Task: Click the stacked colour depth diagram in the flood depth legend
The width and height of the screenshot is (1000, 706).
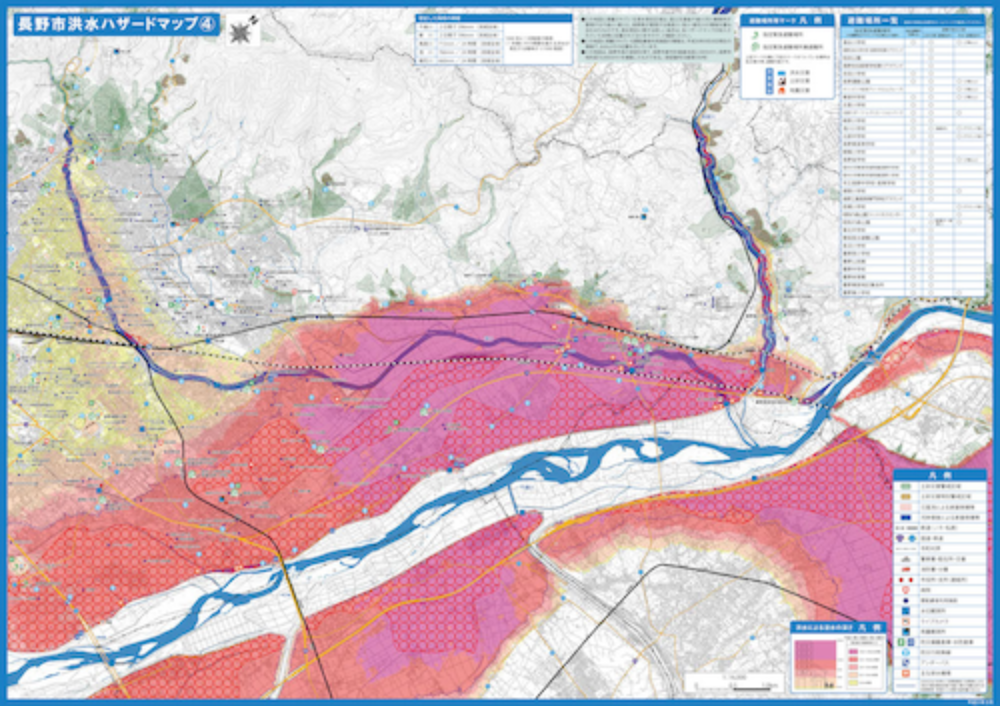Action: (815, 665)
